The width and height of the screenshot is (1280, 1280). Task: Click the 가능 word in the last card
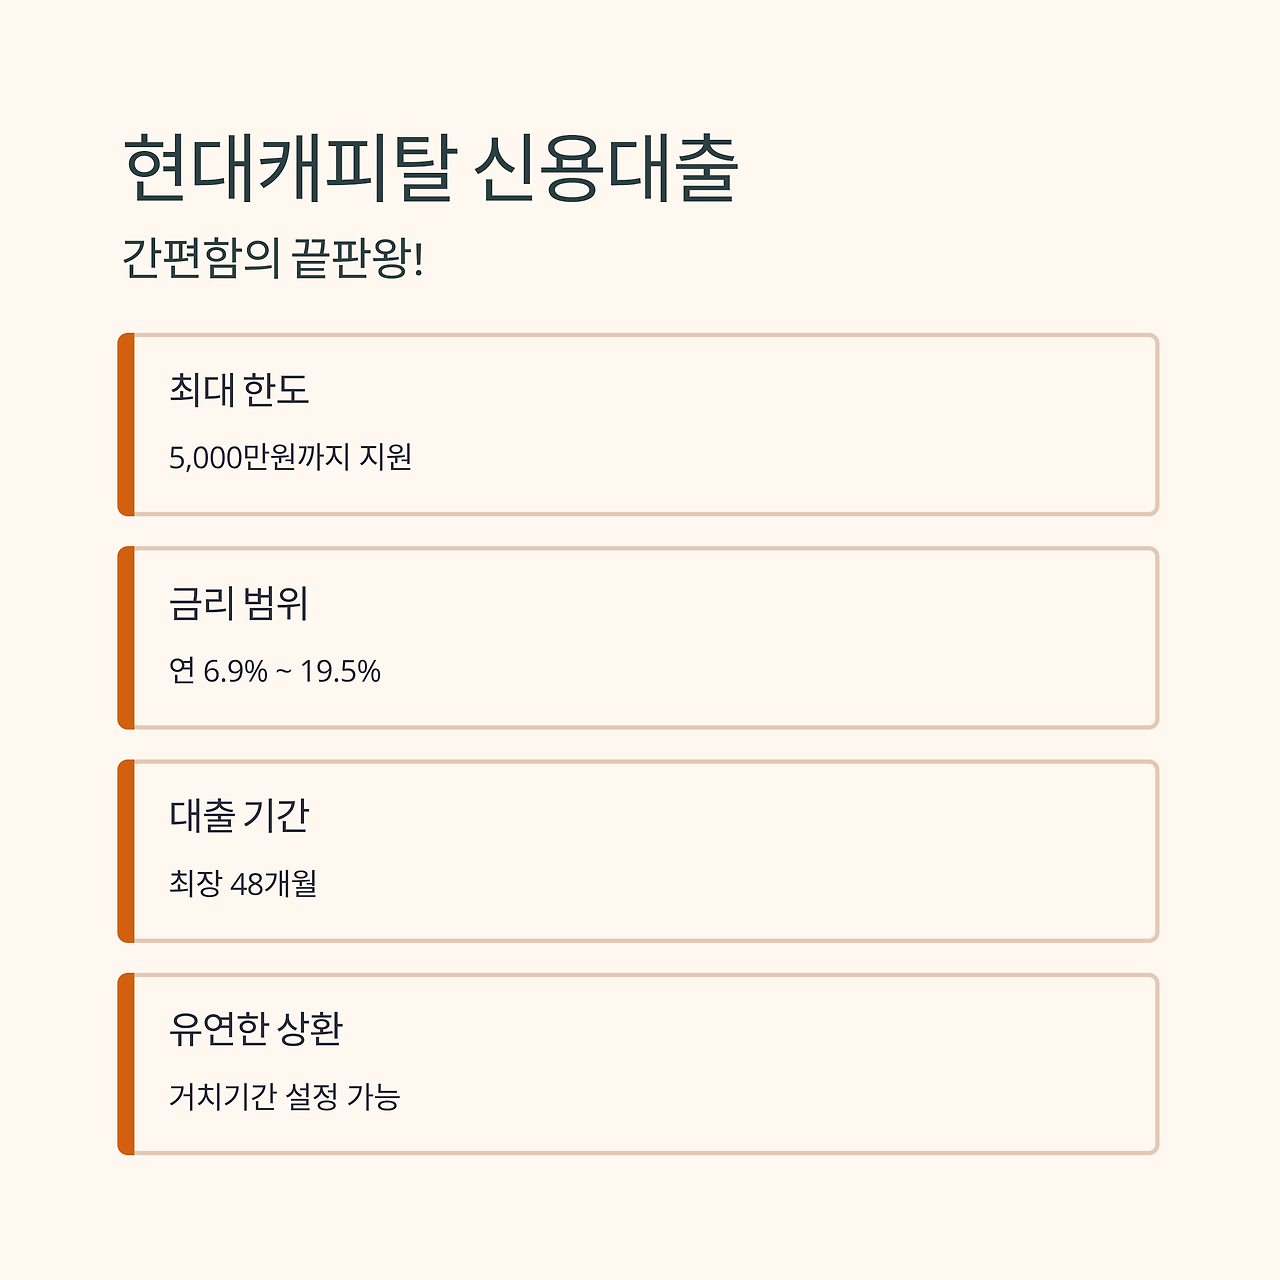[x=374, y=1097]
